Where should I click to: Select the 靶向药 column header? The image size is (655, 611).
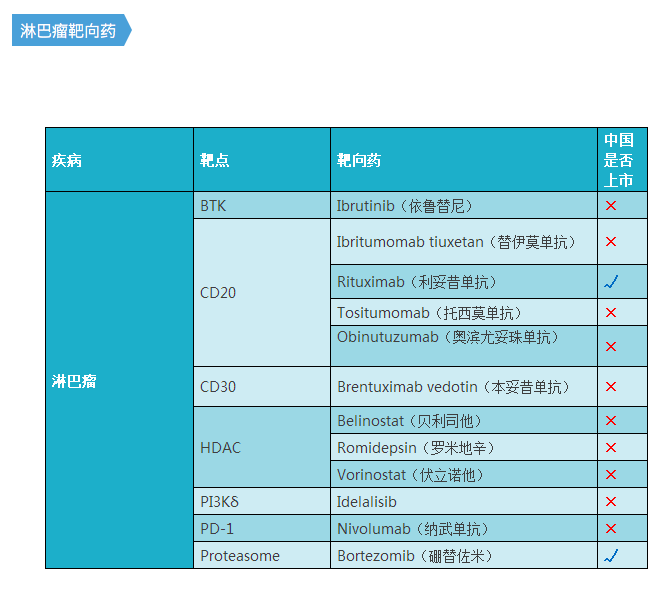coord(464,160)
